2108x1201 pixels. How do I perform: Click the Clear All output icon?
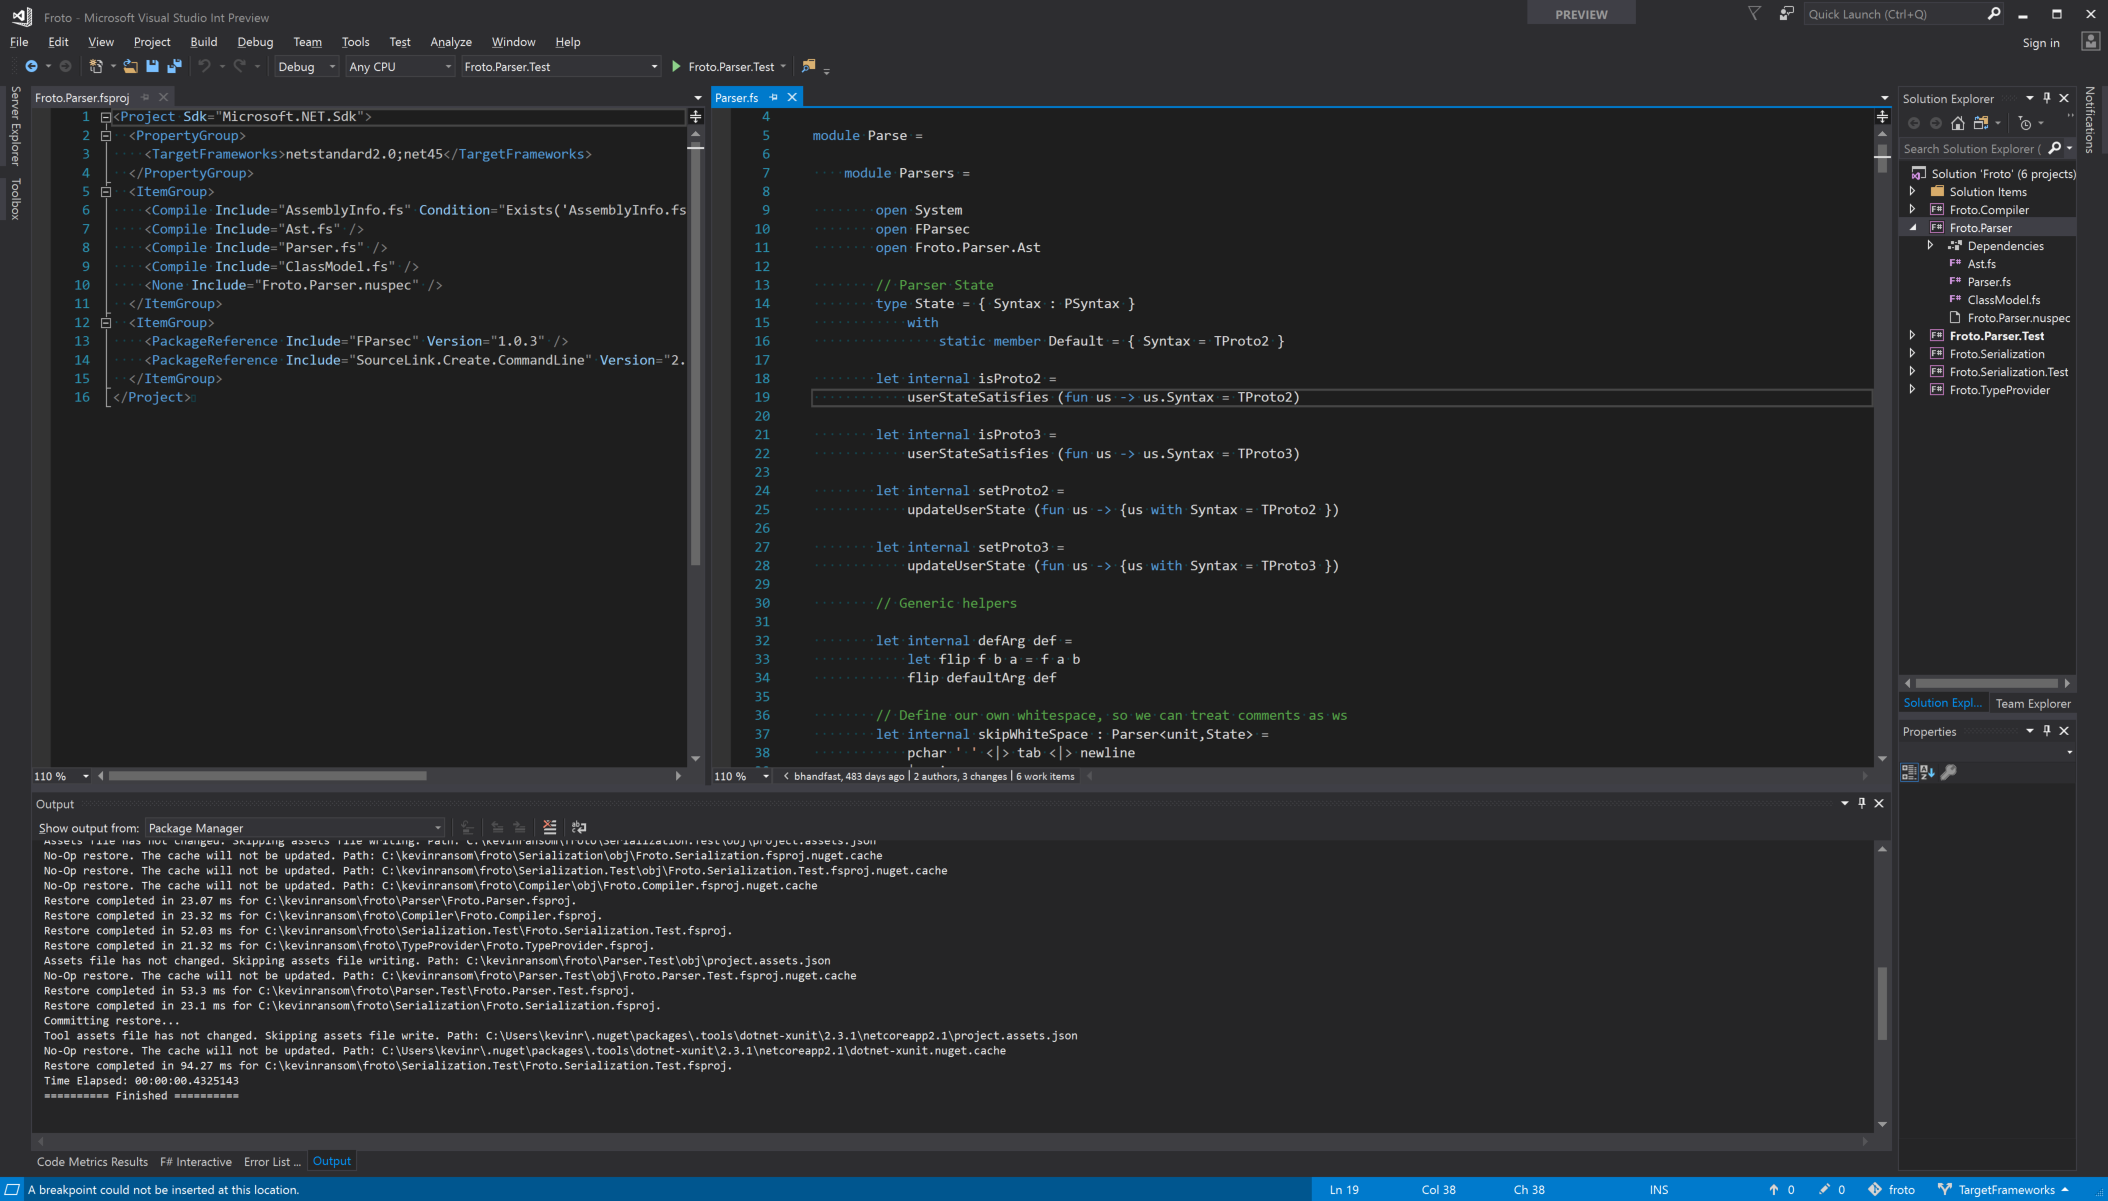tap(550, 828)
